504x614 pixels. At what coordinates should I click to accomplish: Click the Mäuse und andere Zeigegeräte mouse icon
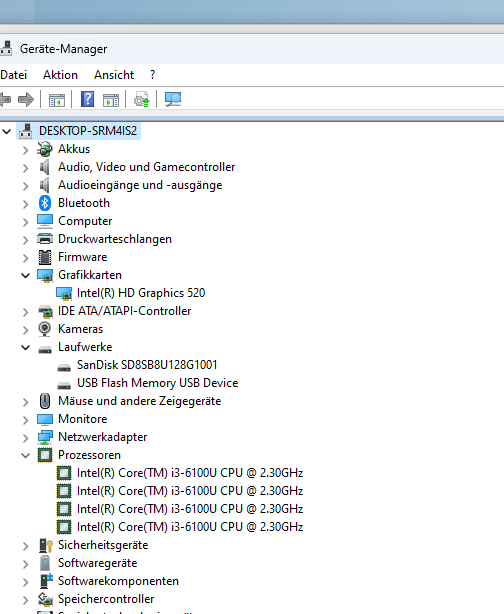click(x=45, y=401)
